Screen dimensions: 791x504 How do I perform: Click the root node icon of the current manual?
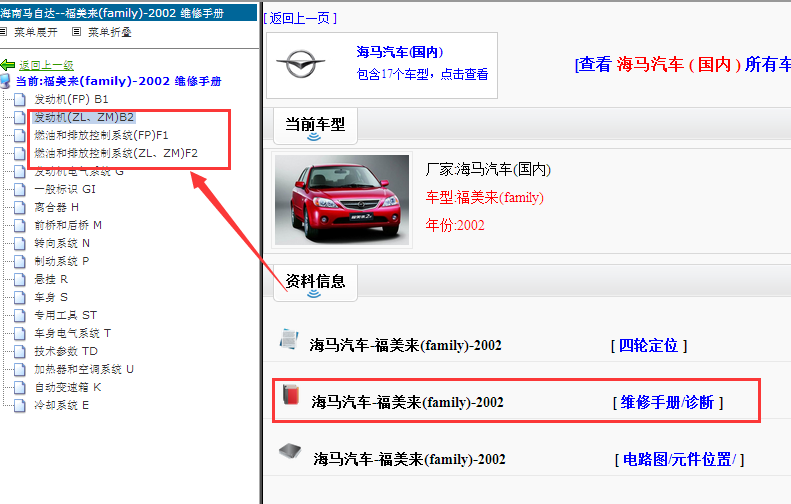coord(5,81)
